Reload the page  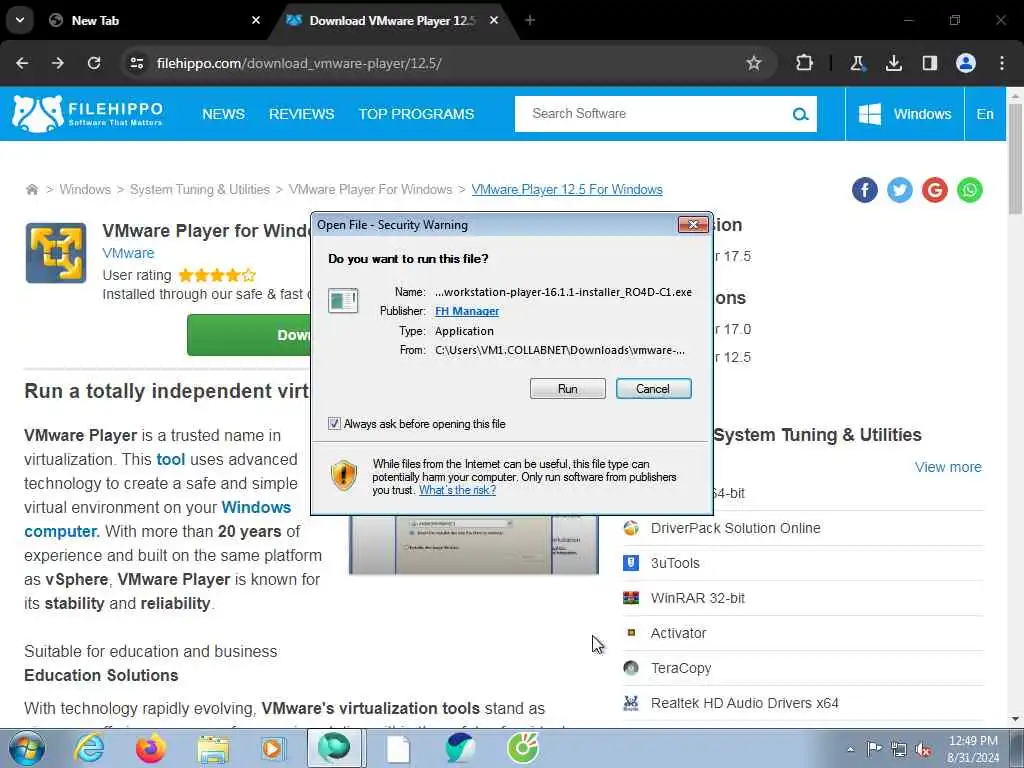(94, 63)
